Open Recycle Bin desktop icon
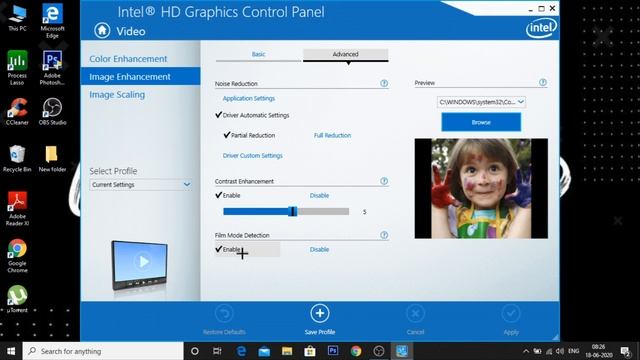The height and width of the screenshot is (360, 640). coord(17,158)
